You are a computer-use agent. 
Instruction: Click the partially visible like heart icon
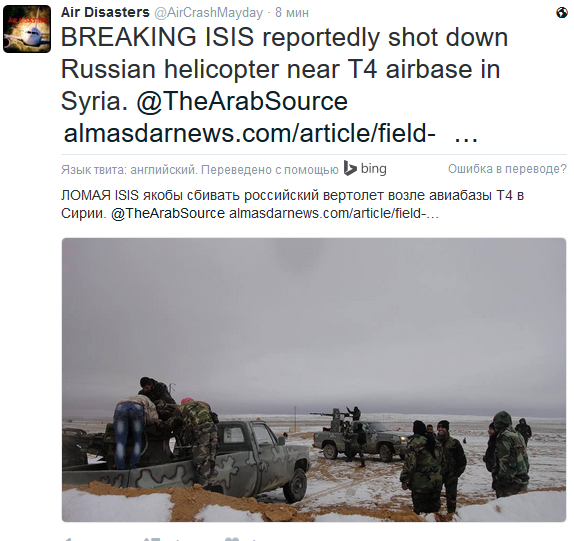233,539
